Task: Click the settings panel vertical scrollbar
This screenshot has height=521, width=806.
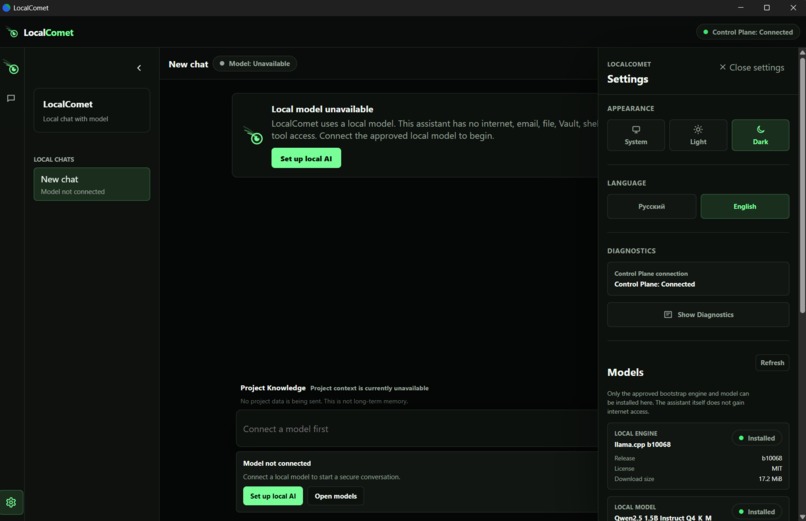Action: pos(802,185)
